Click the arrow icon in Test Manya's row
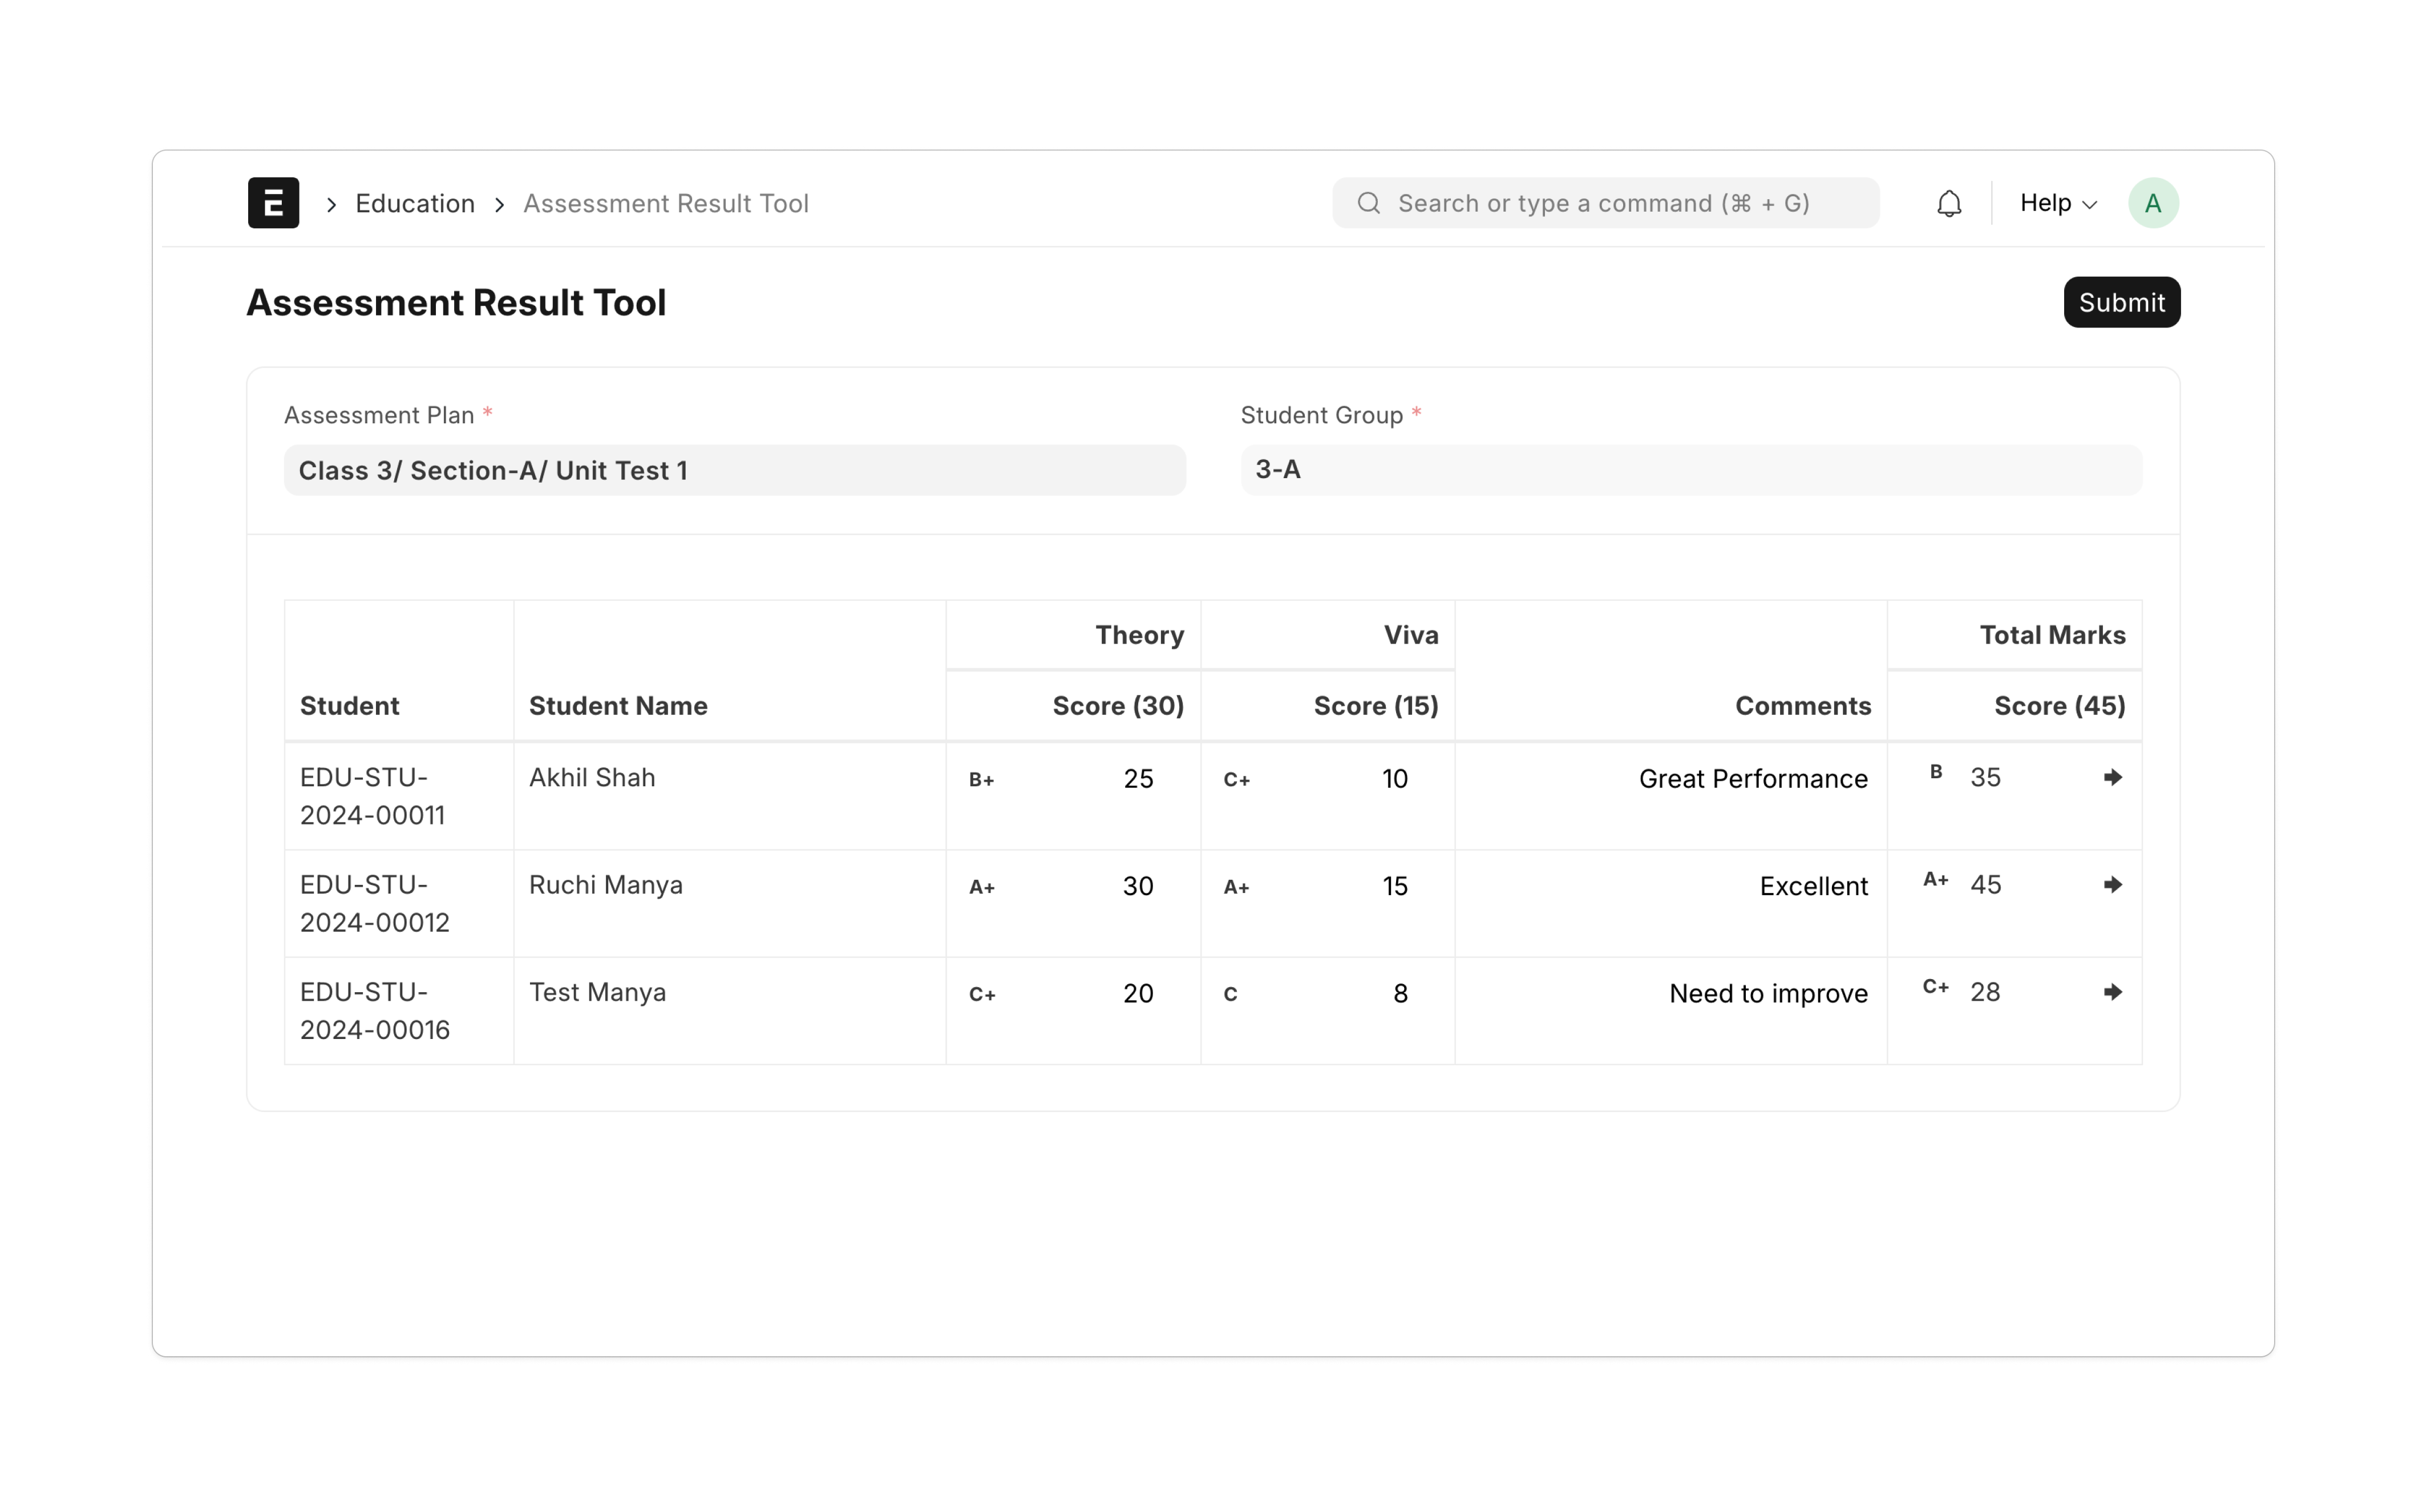2427x1512 pixels. pos(2112,992)
